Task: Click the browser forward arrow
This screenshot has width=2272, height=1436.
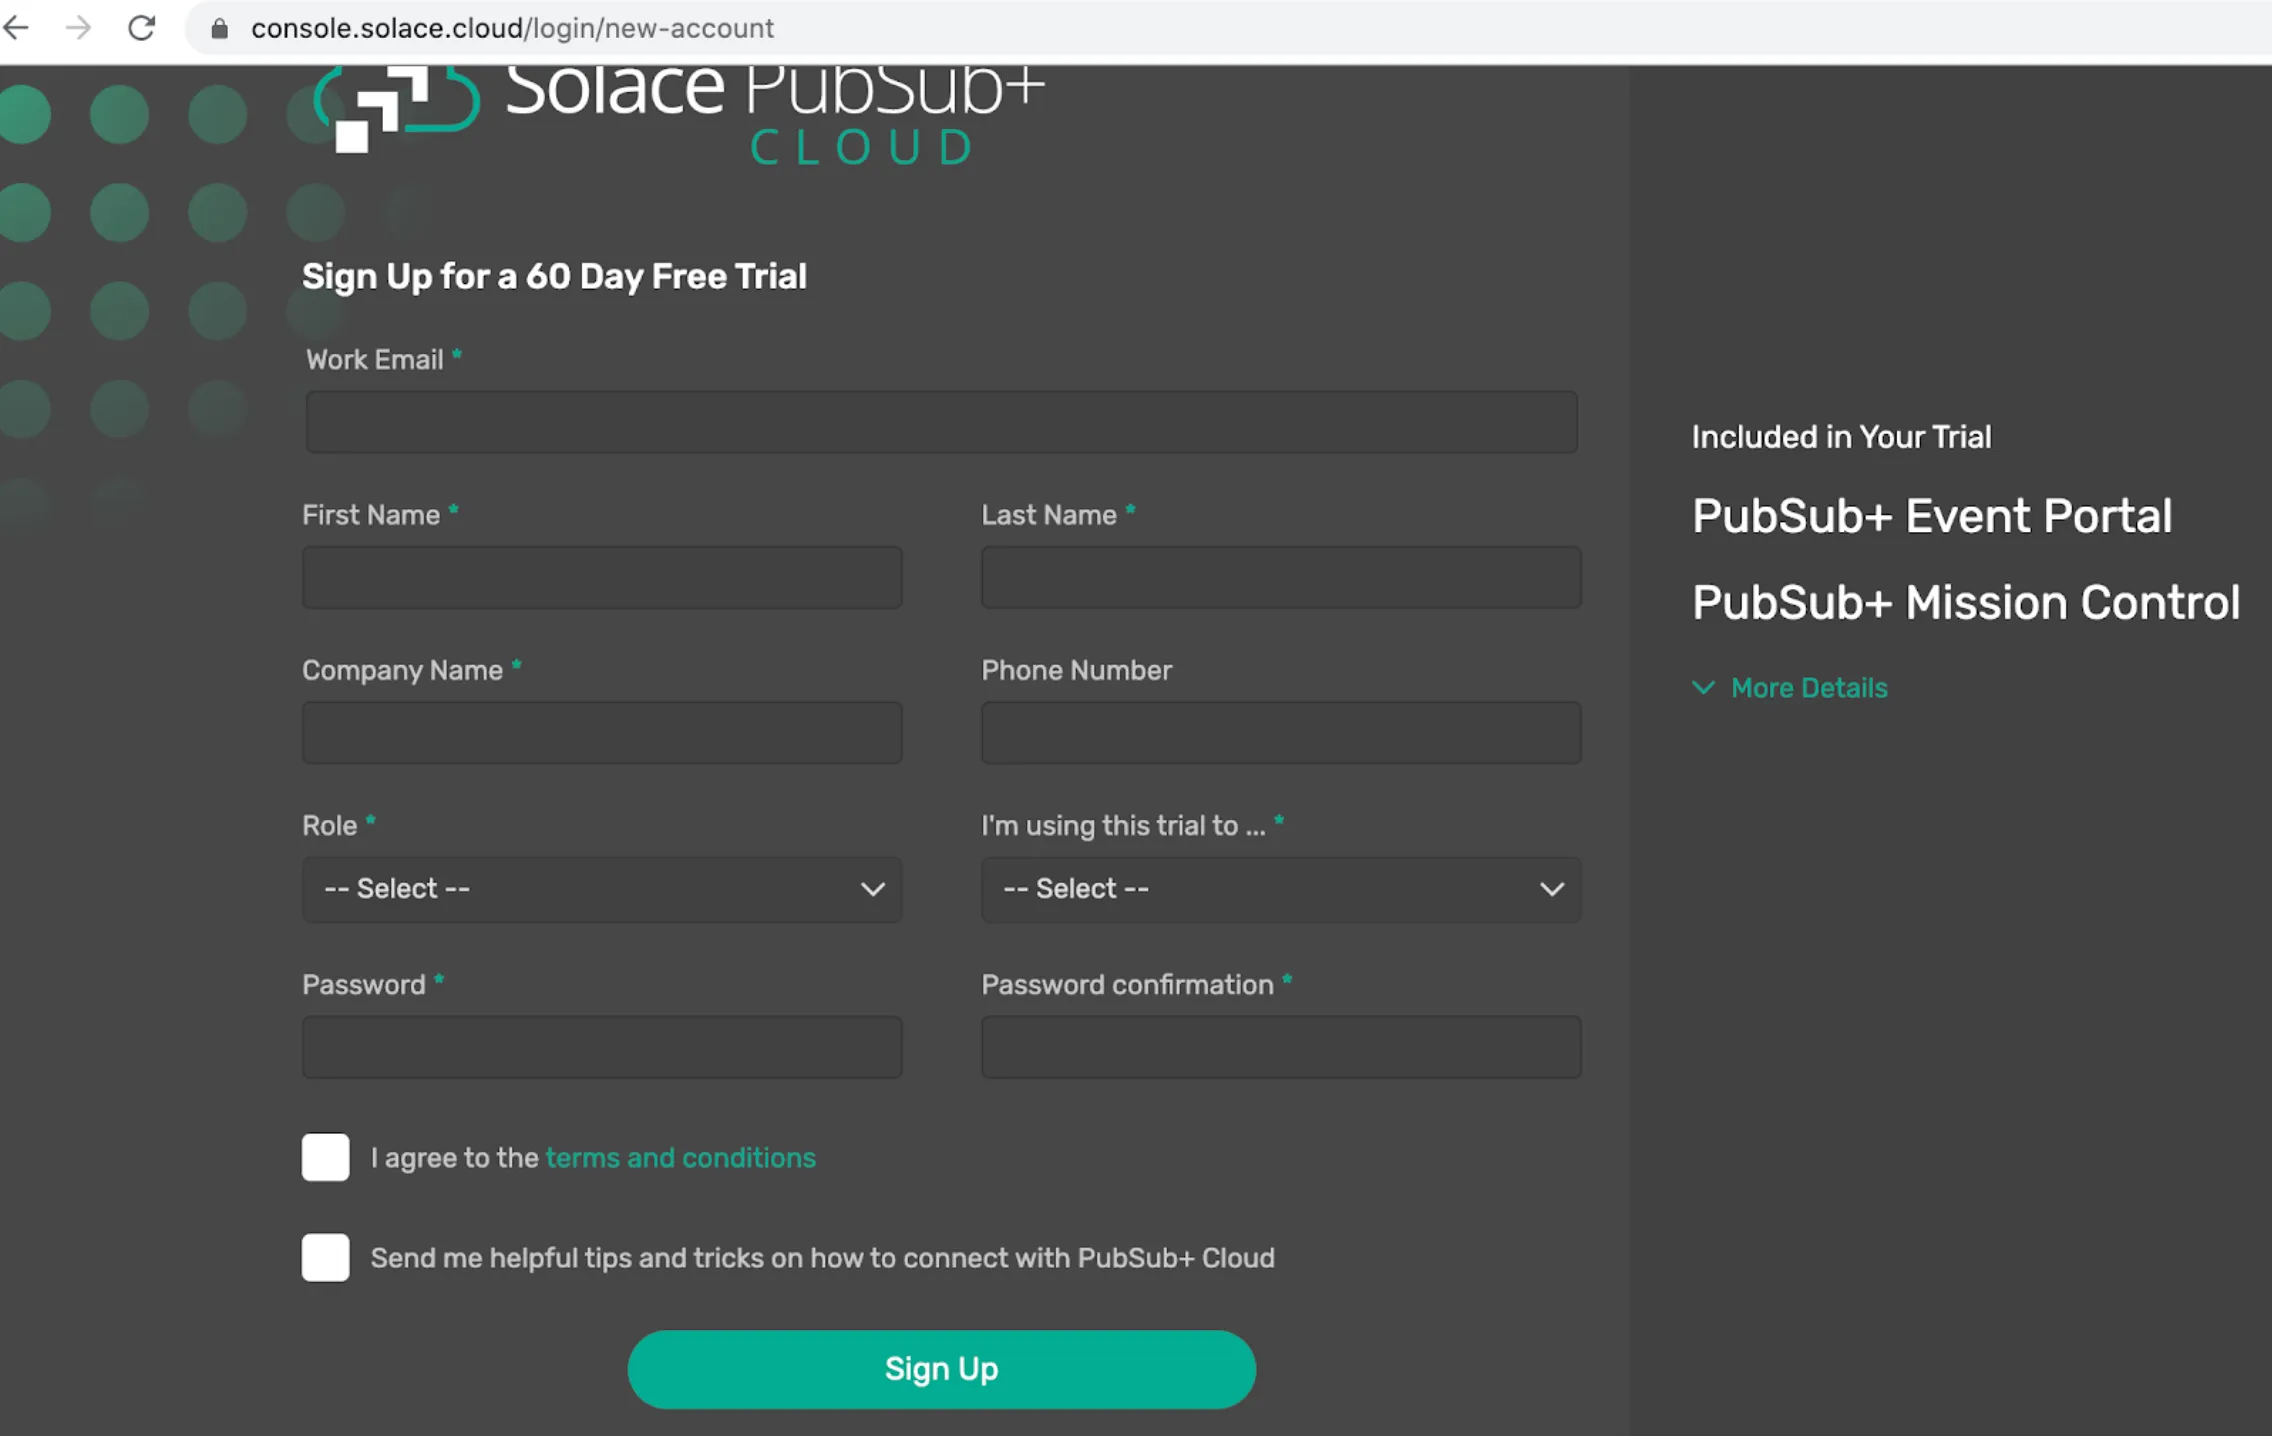Action: point(78,28)
